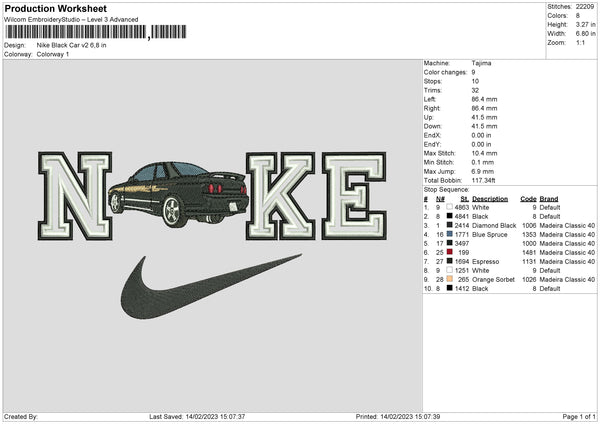600x424 pixels.
Task: Select Min Stitch value 0.1 mm
Action: pyautogui.click(x=483, y=162)
